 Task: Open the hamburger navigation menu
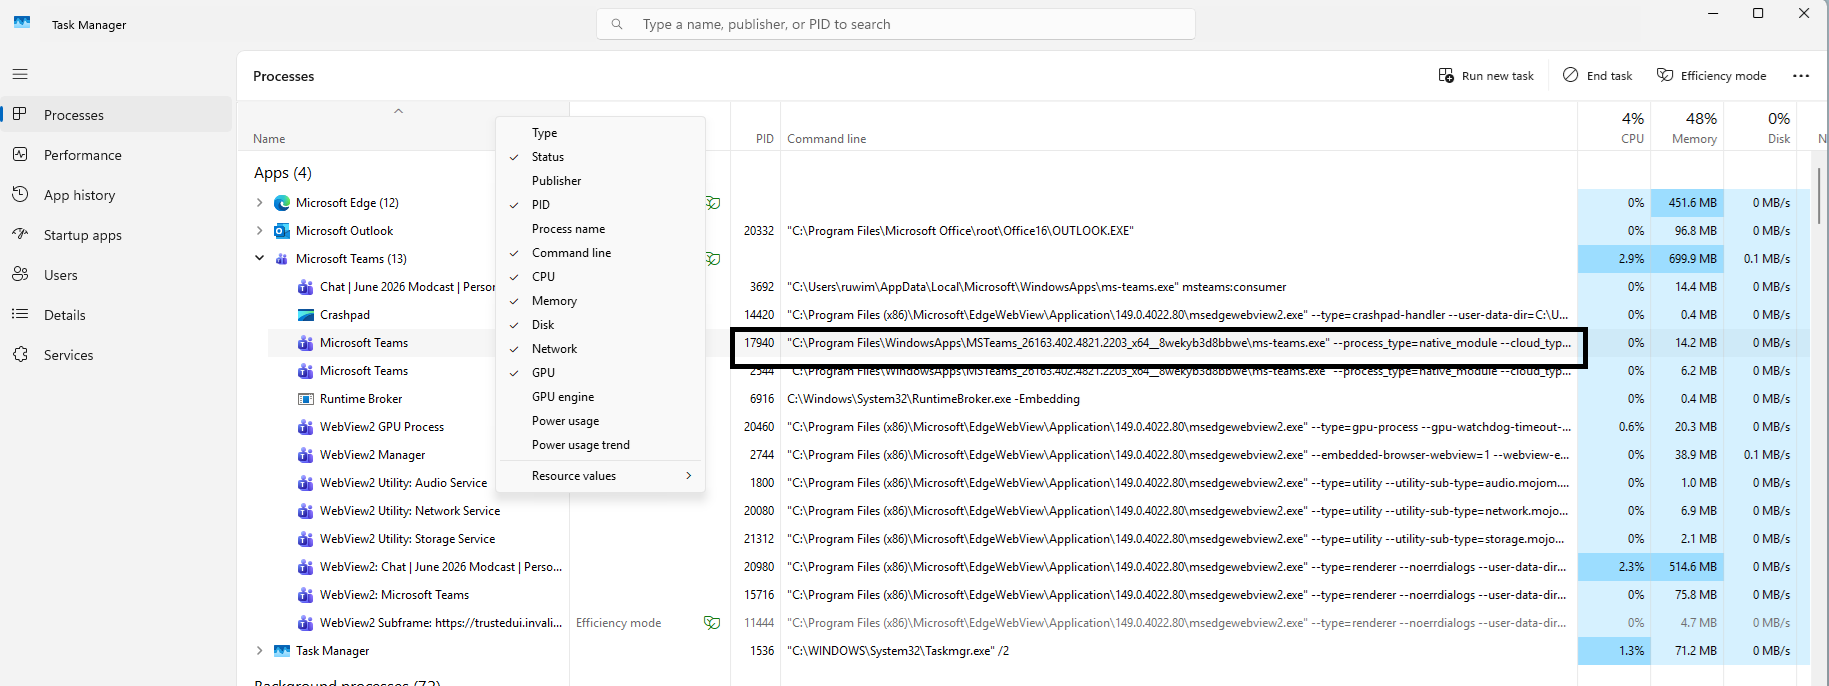20,74
